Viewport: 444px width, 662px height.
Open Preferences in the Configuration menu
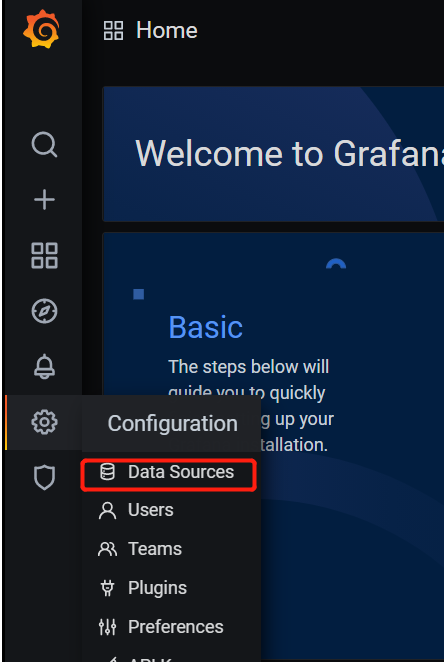pyautogui.click(x=160, y=627)
